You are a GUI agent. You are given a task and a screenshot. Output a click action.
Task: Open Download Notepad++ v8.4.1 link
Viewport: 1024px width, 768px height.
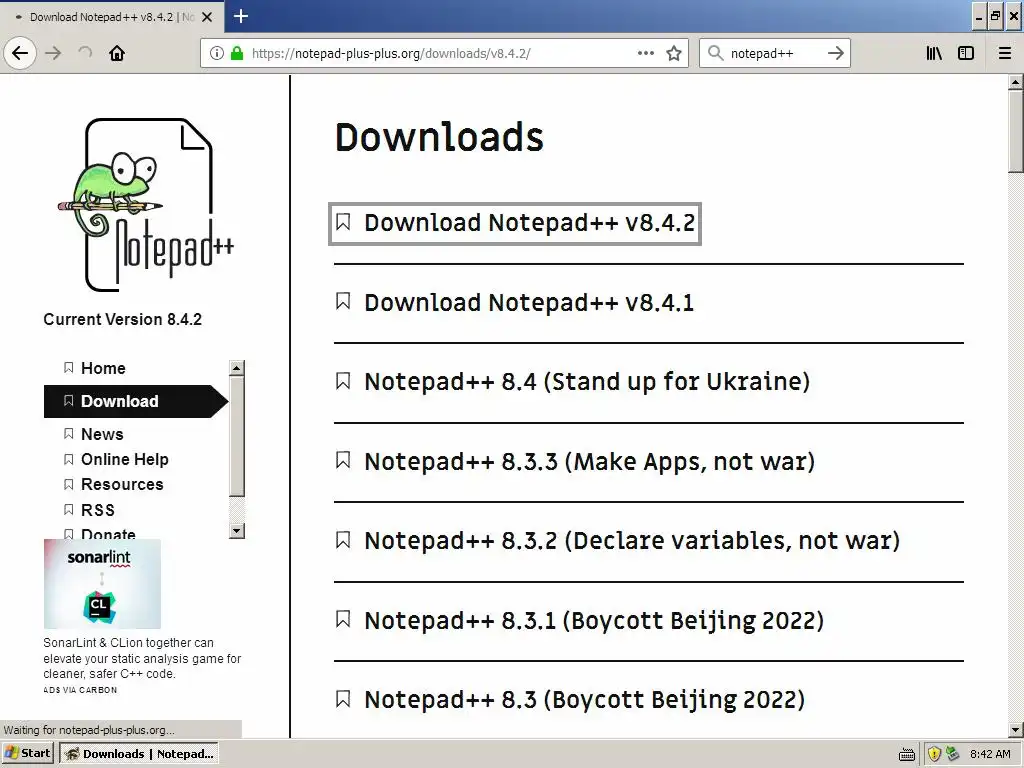529,303
